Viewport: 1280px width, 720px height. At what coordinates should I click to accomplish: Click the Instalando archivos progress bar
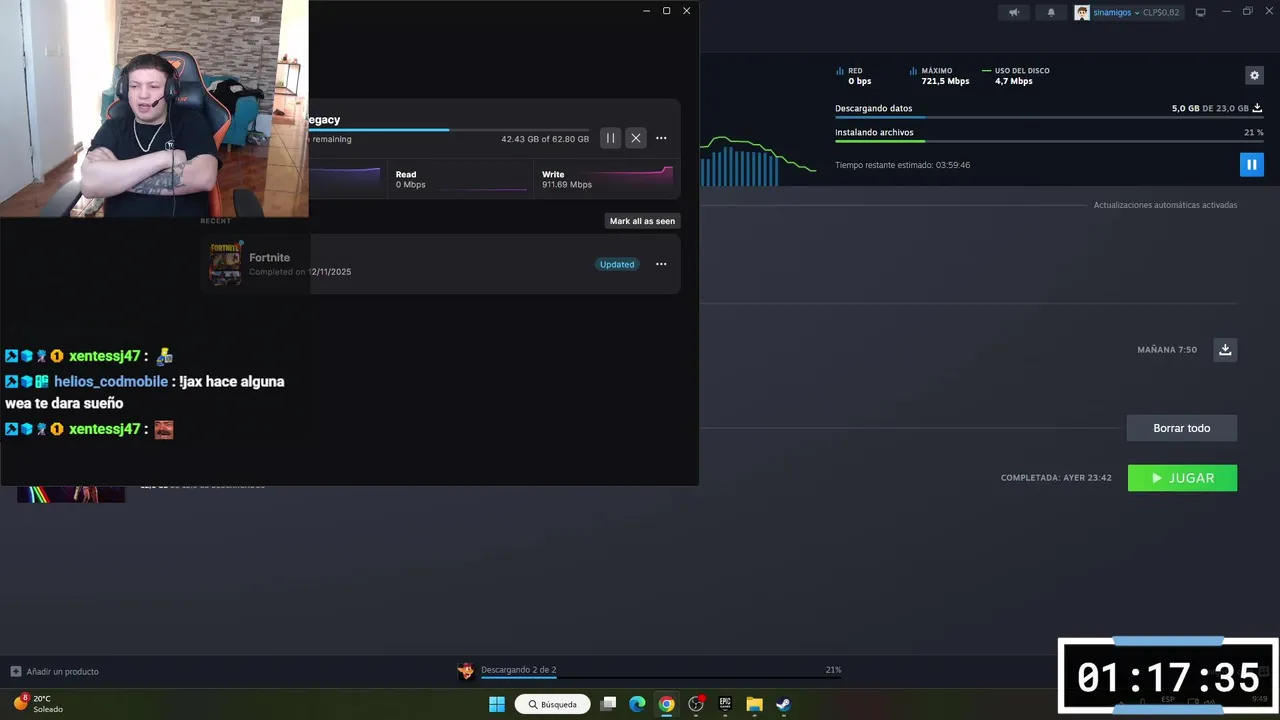click(1049, 141)
